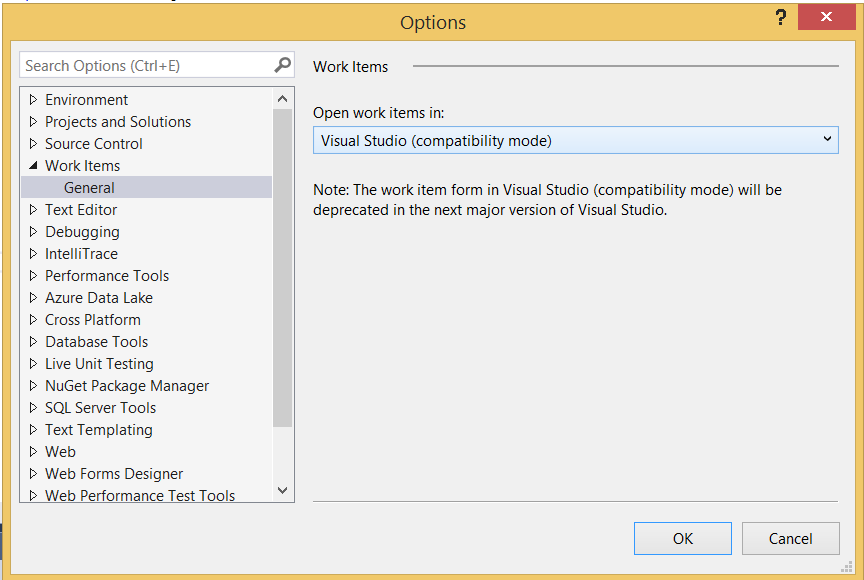The width and height of the screenshot is (864, 580).
Task: Select the General page under Work Items
Action: pyautogui.click(x=89, y=187)
